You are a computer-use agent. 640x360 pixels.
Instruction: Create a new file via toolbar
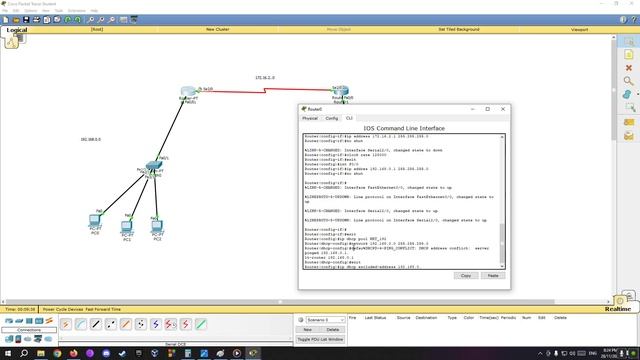pos(6,20)
